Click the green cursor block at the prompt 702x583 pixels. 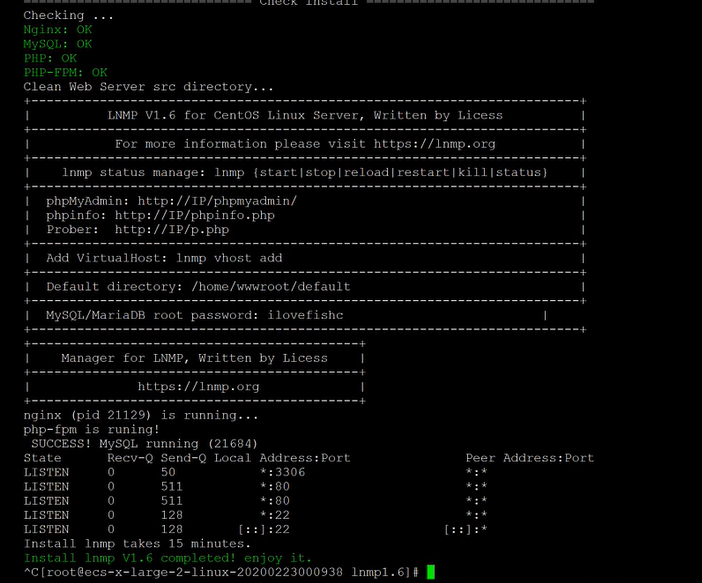(x=431, y=572)
